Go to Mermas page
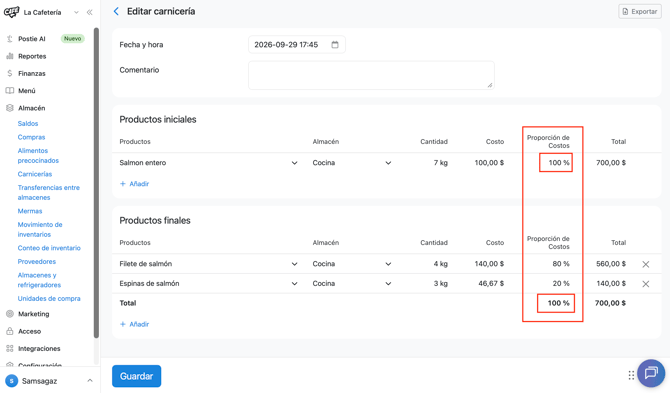 click(x=30, y=211)
